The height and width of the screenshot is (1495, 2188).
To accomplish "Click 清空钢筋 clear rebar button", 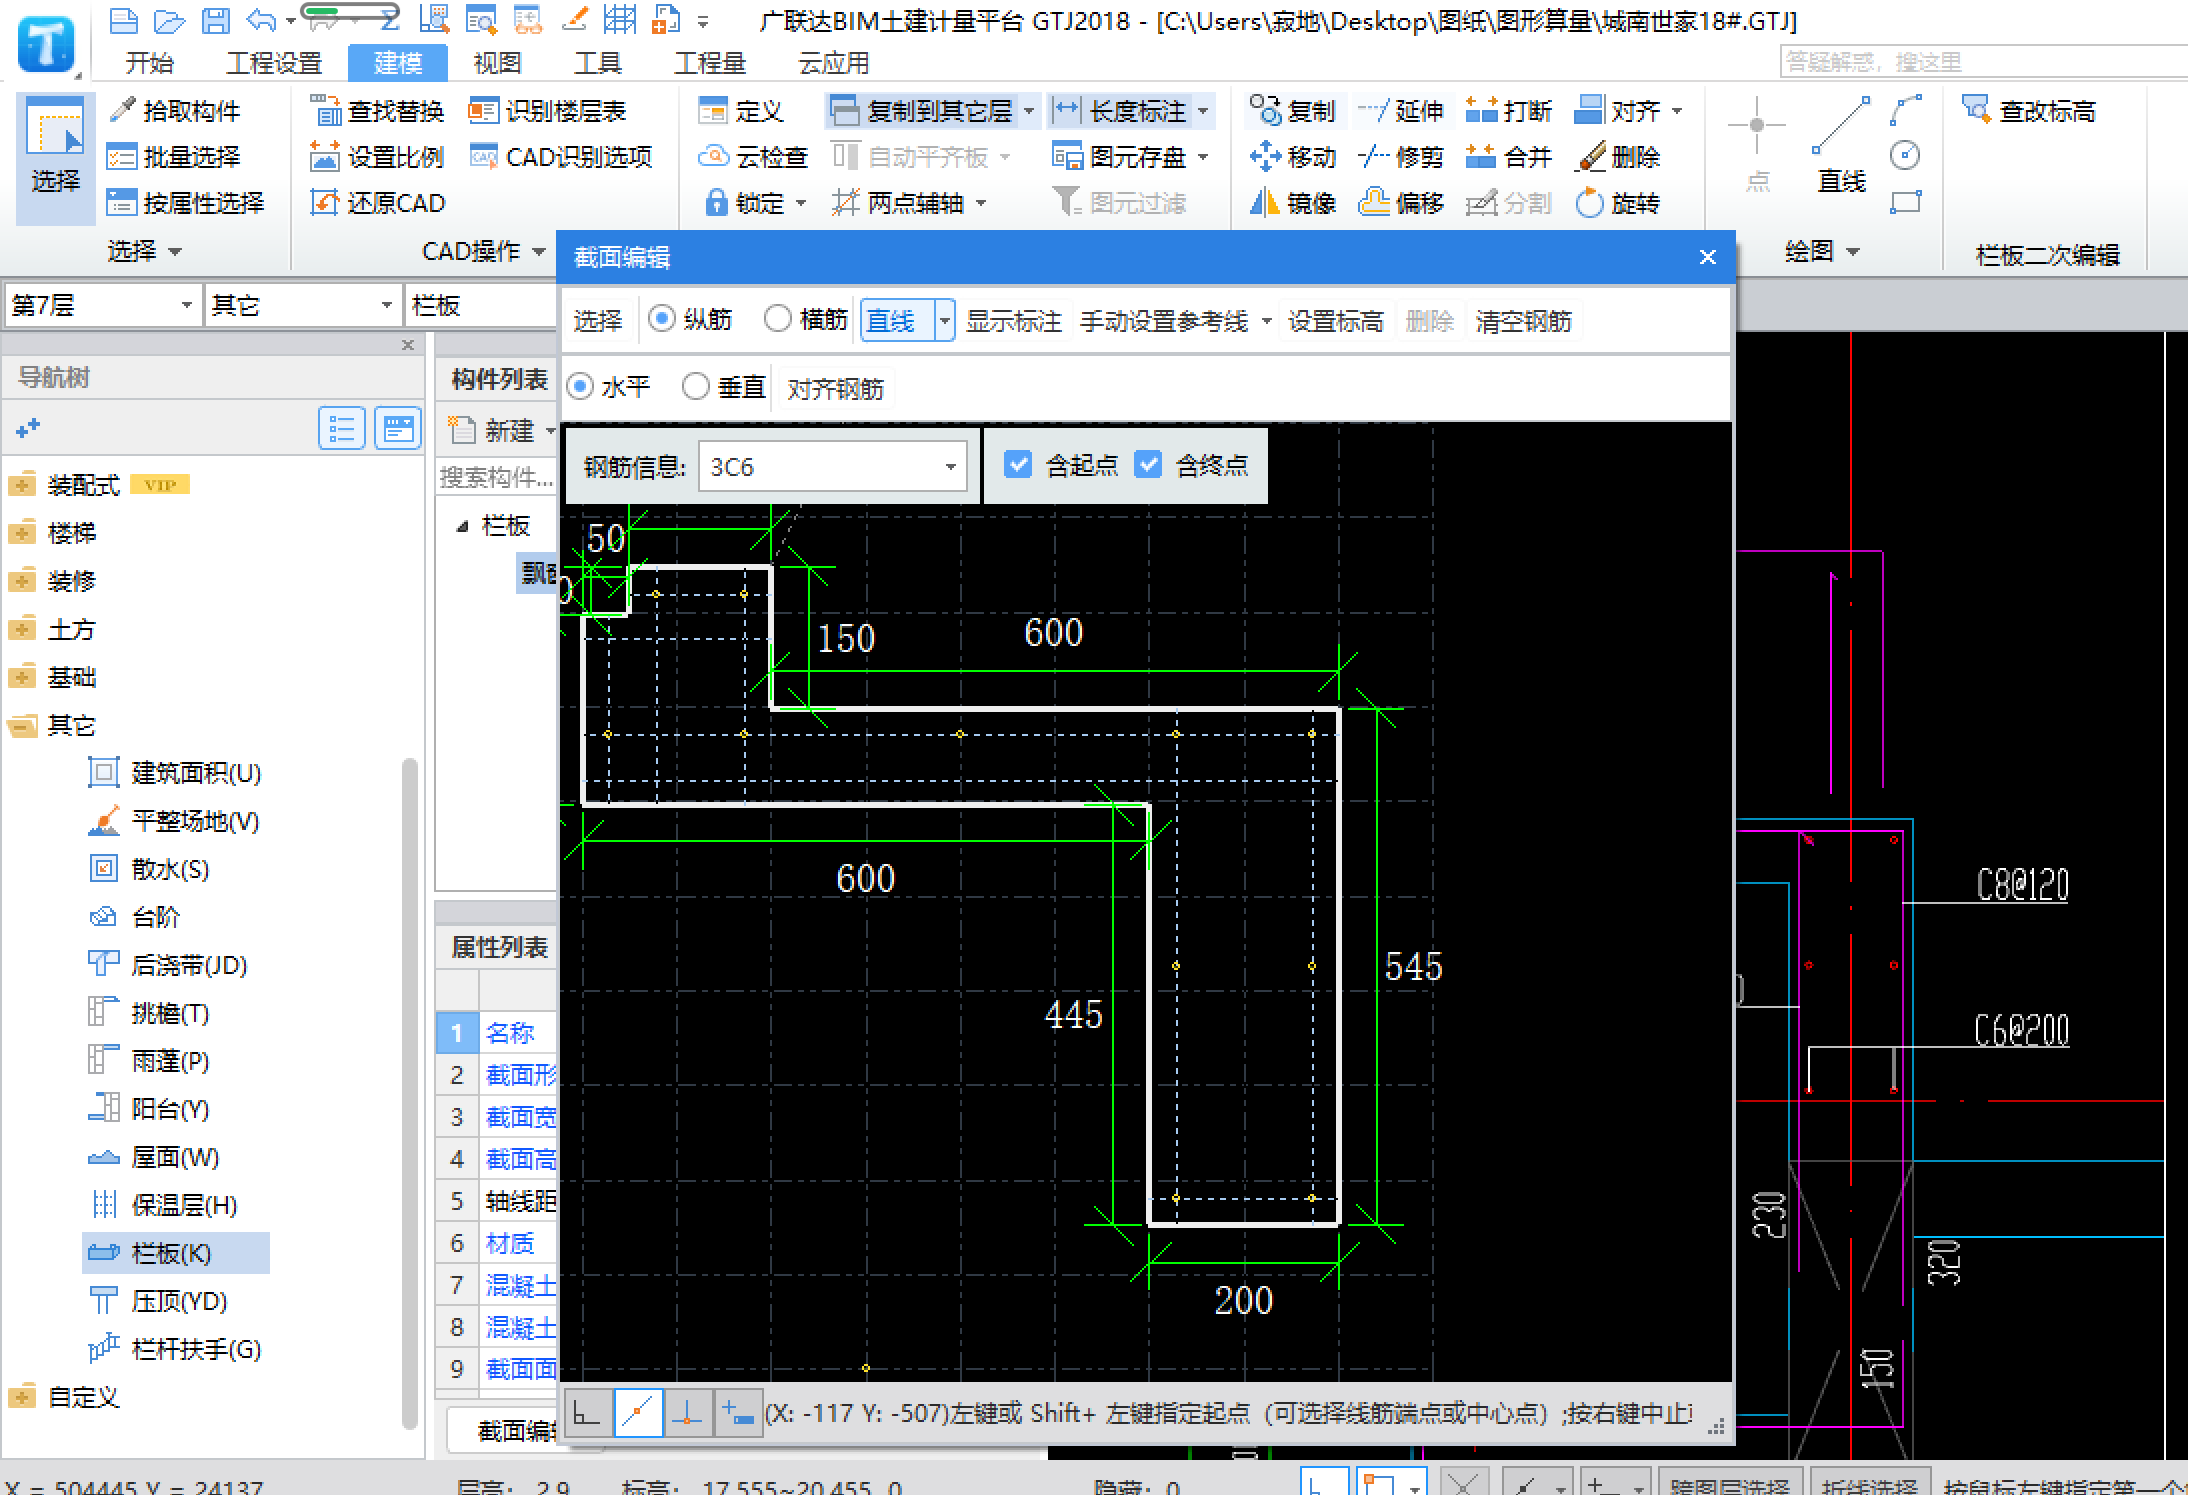I will (1523, 321).
